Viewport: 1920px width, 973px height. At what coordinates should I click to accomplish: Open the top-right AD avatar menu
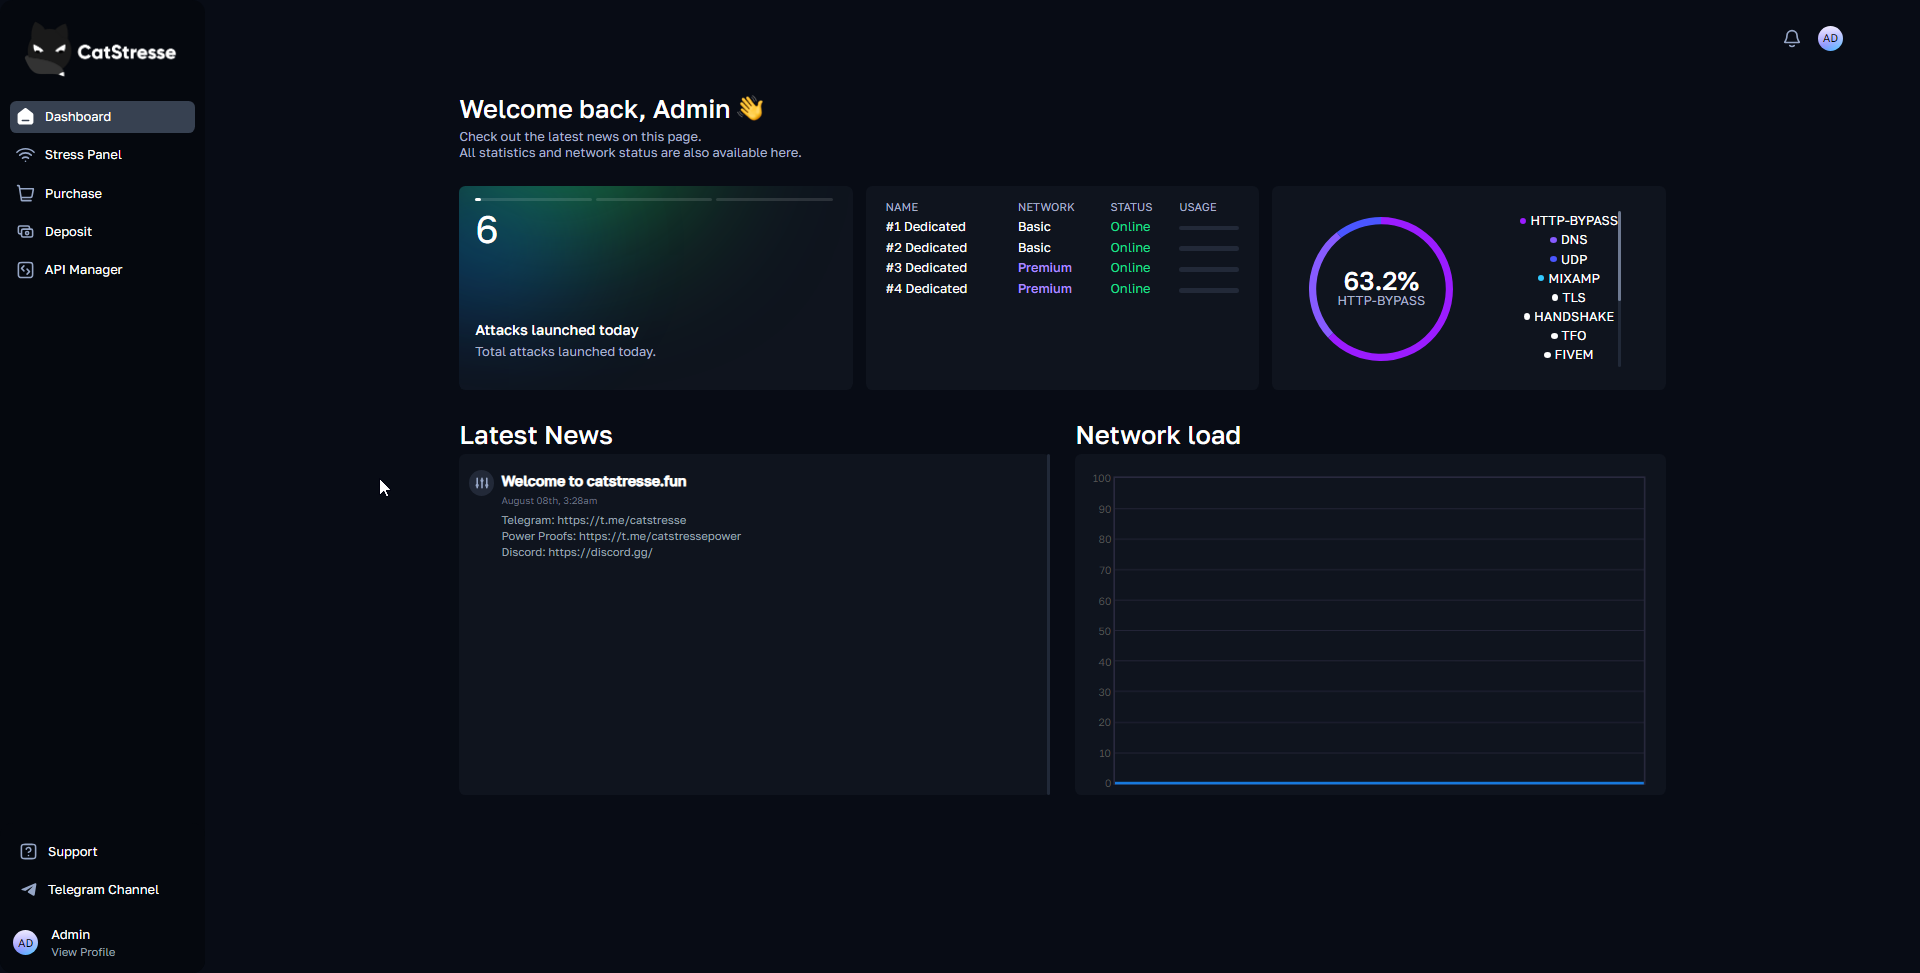coord(1830,39)
